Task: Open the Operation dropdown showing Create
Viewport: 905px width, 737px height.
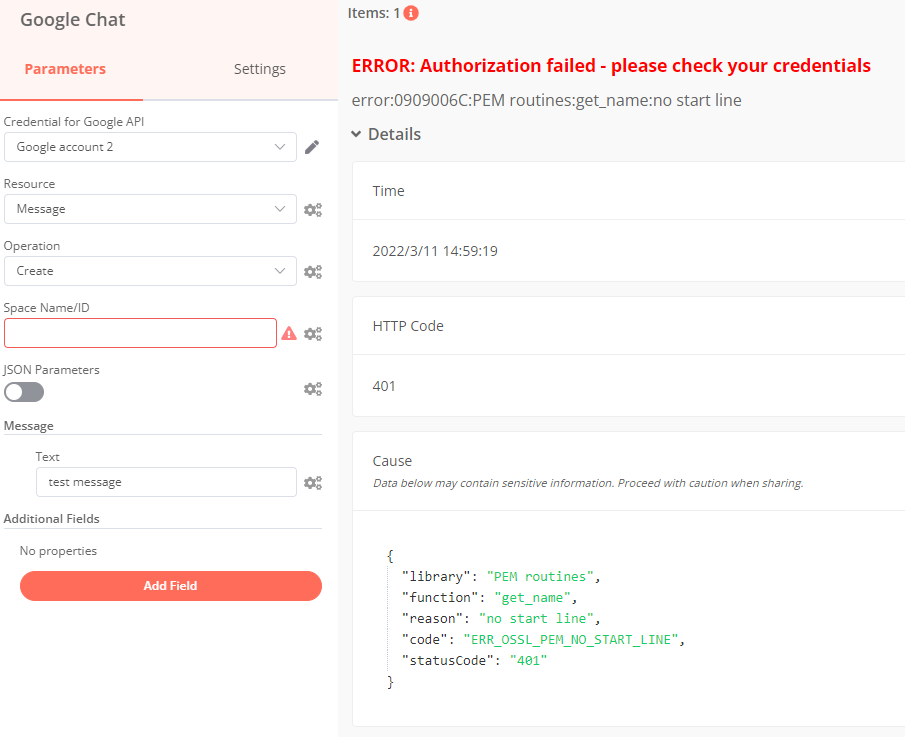Action: point(150,271)
